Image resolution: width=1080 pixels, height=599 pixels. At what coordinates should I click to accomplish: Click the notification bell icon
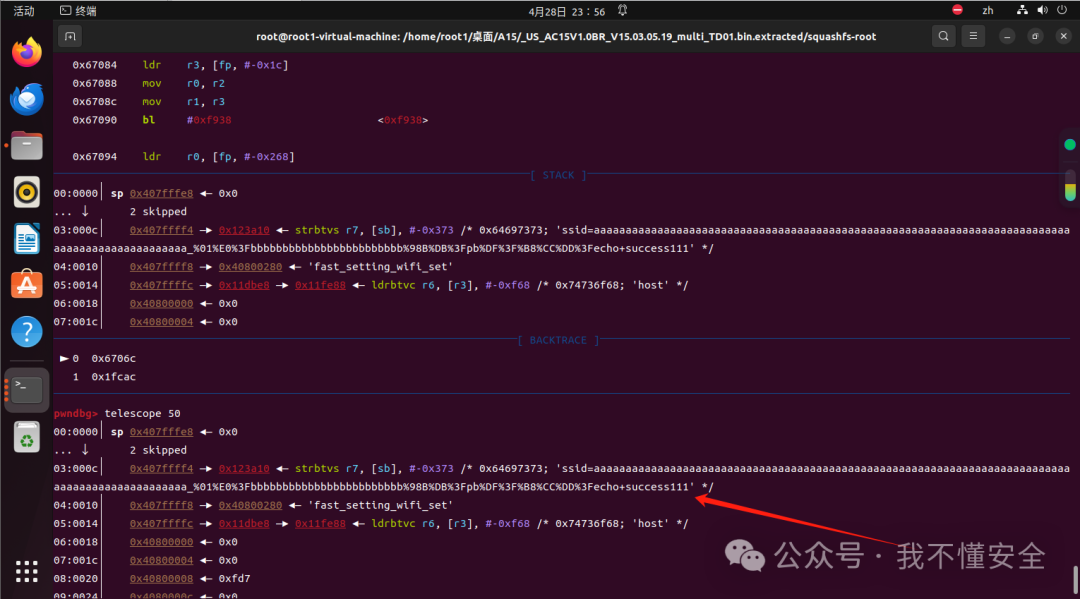622,10
